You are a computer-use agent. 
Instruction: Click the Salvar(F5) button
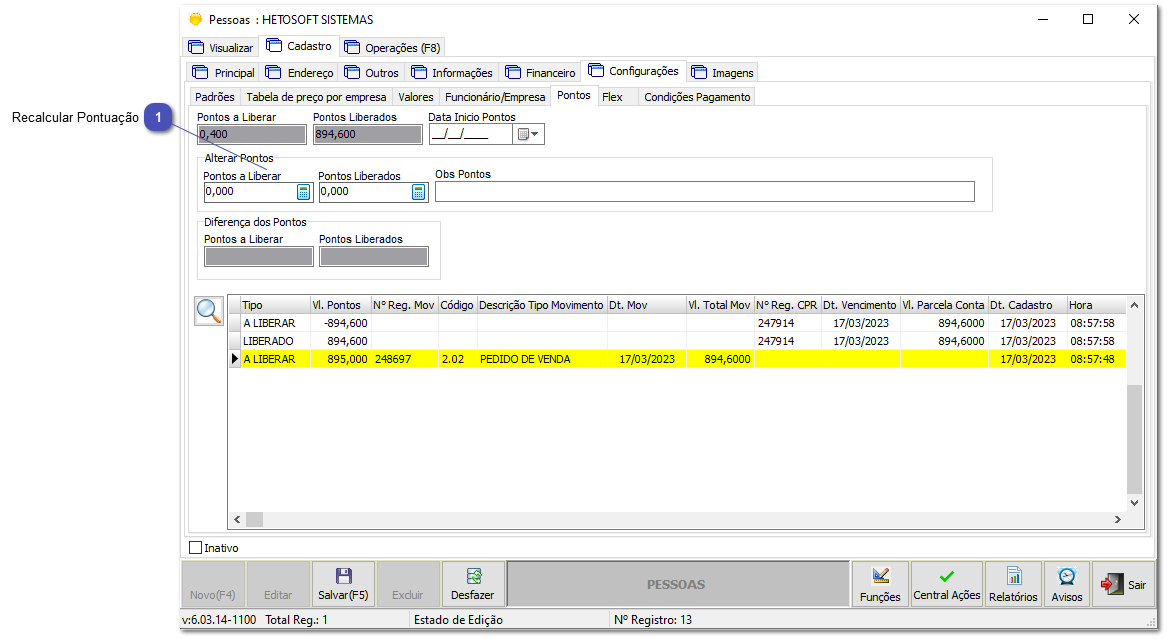(x=343, y=584)
